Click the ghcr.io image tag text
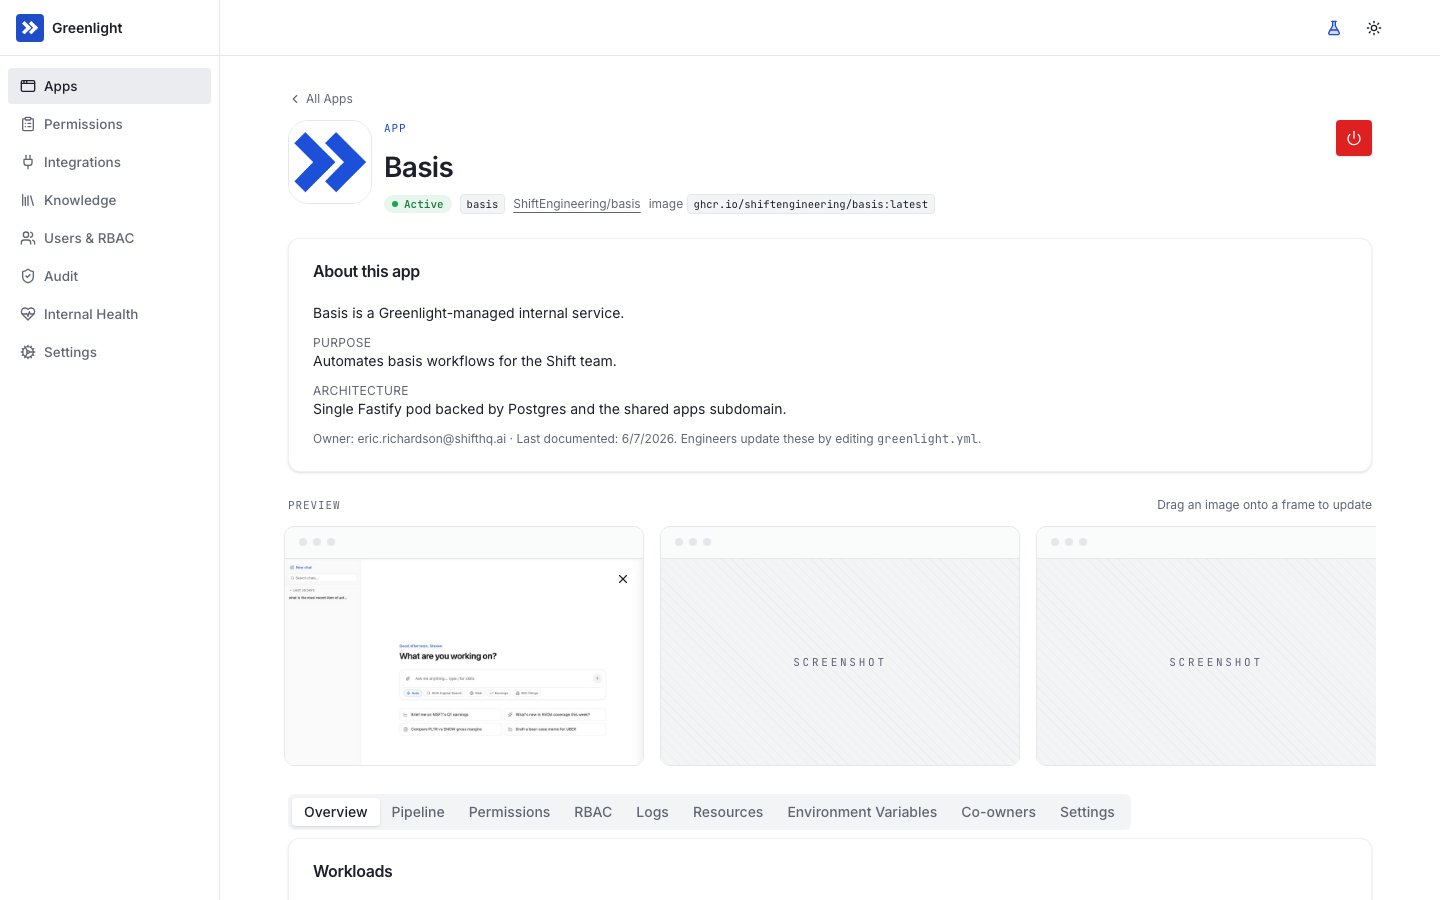This screenshot has height=900, width=1440. [811, 204]
